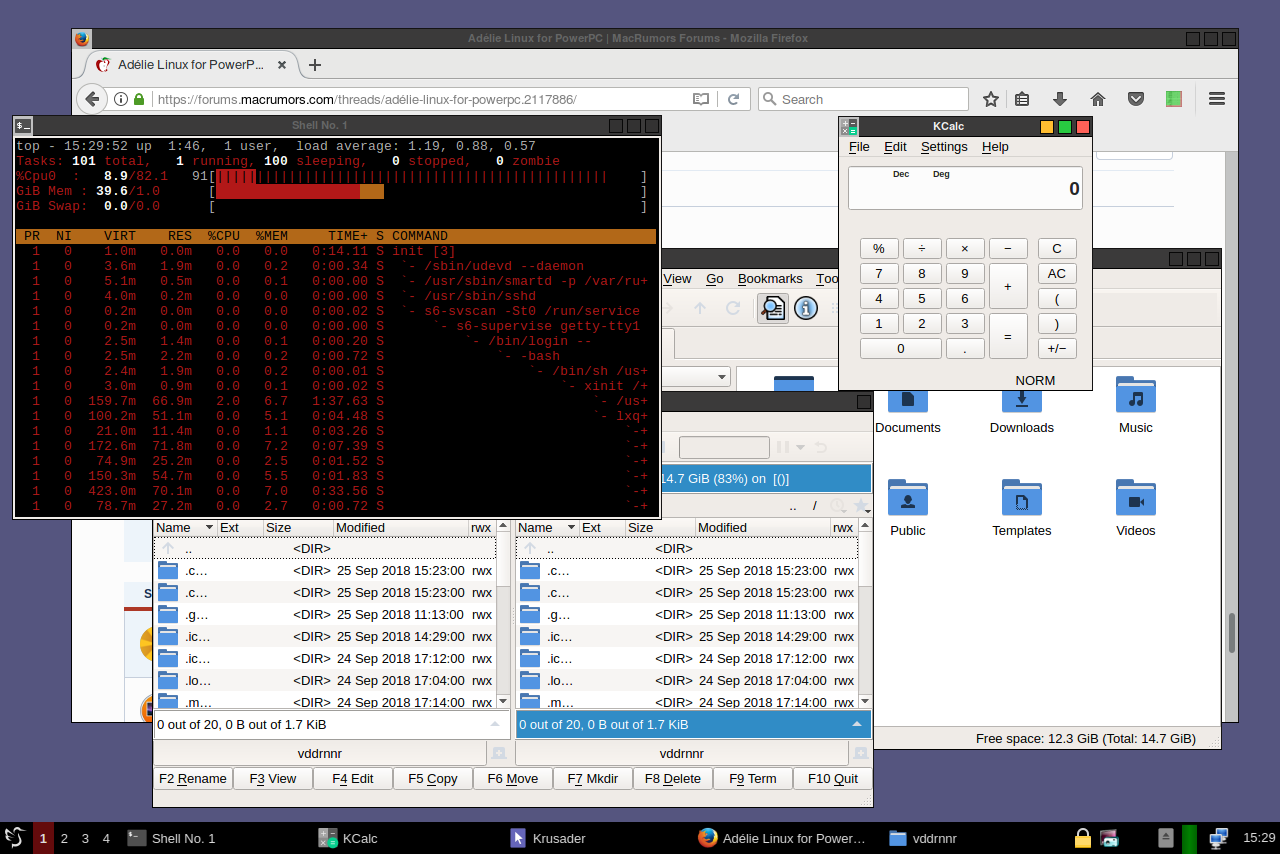Viewport: 1280px width, 854px height.
Task: Open the file manager Go menu
Action: click(x=714, y=279)
